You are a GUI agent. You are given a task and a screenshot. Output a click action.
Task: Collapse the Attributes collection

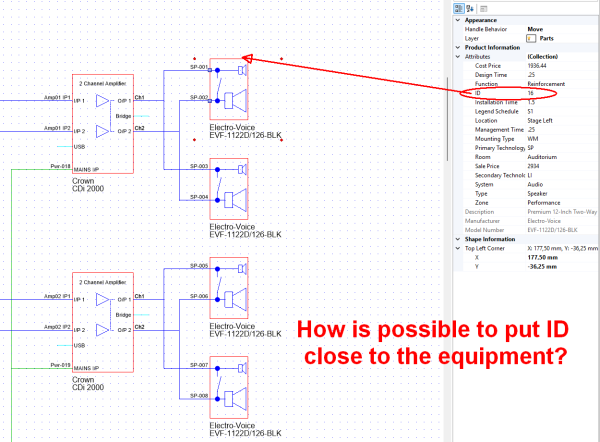point(459,57)
